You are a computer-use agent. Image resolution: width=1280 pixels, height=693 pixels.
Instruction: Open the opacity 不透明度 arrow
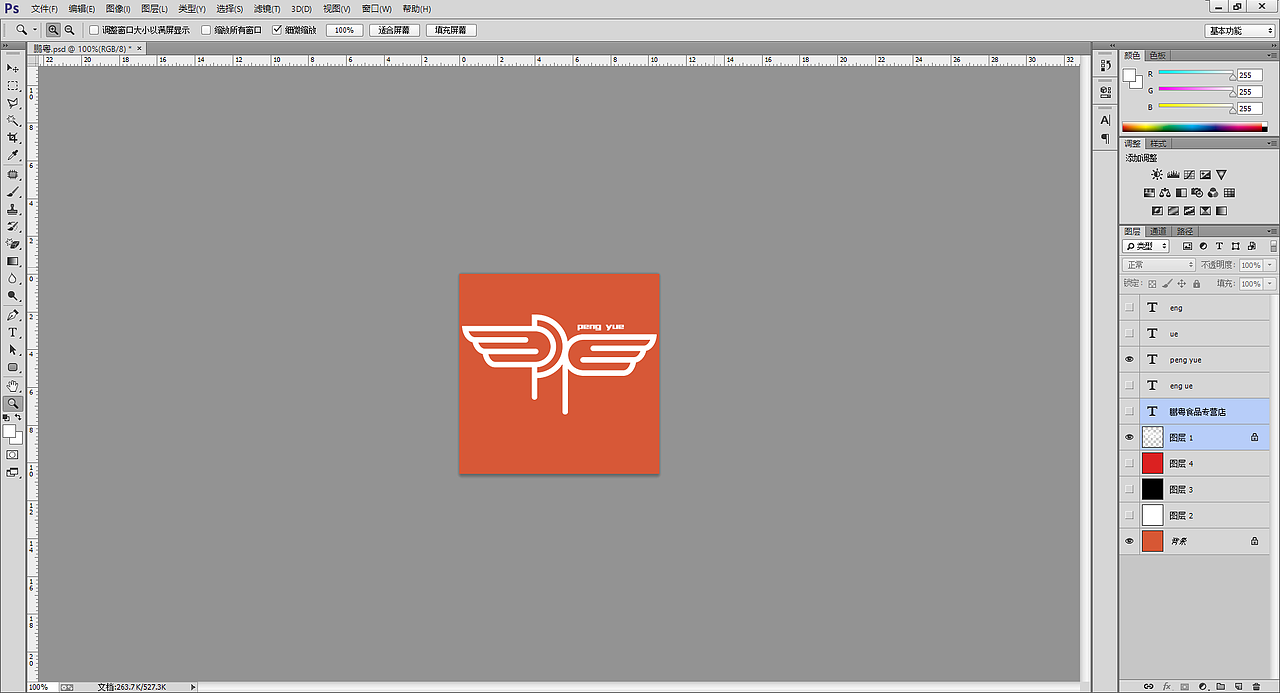pos(1270,265)
